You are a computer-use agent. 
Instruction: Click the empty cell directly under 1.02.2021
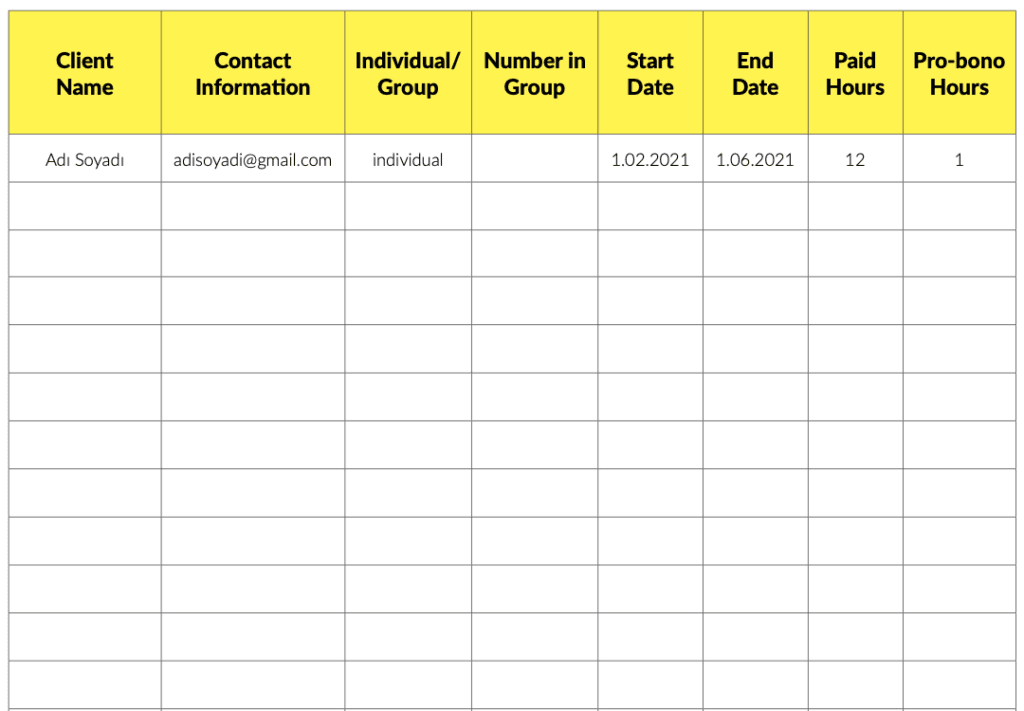pos(650,206)
